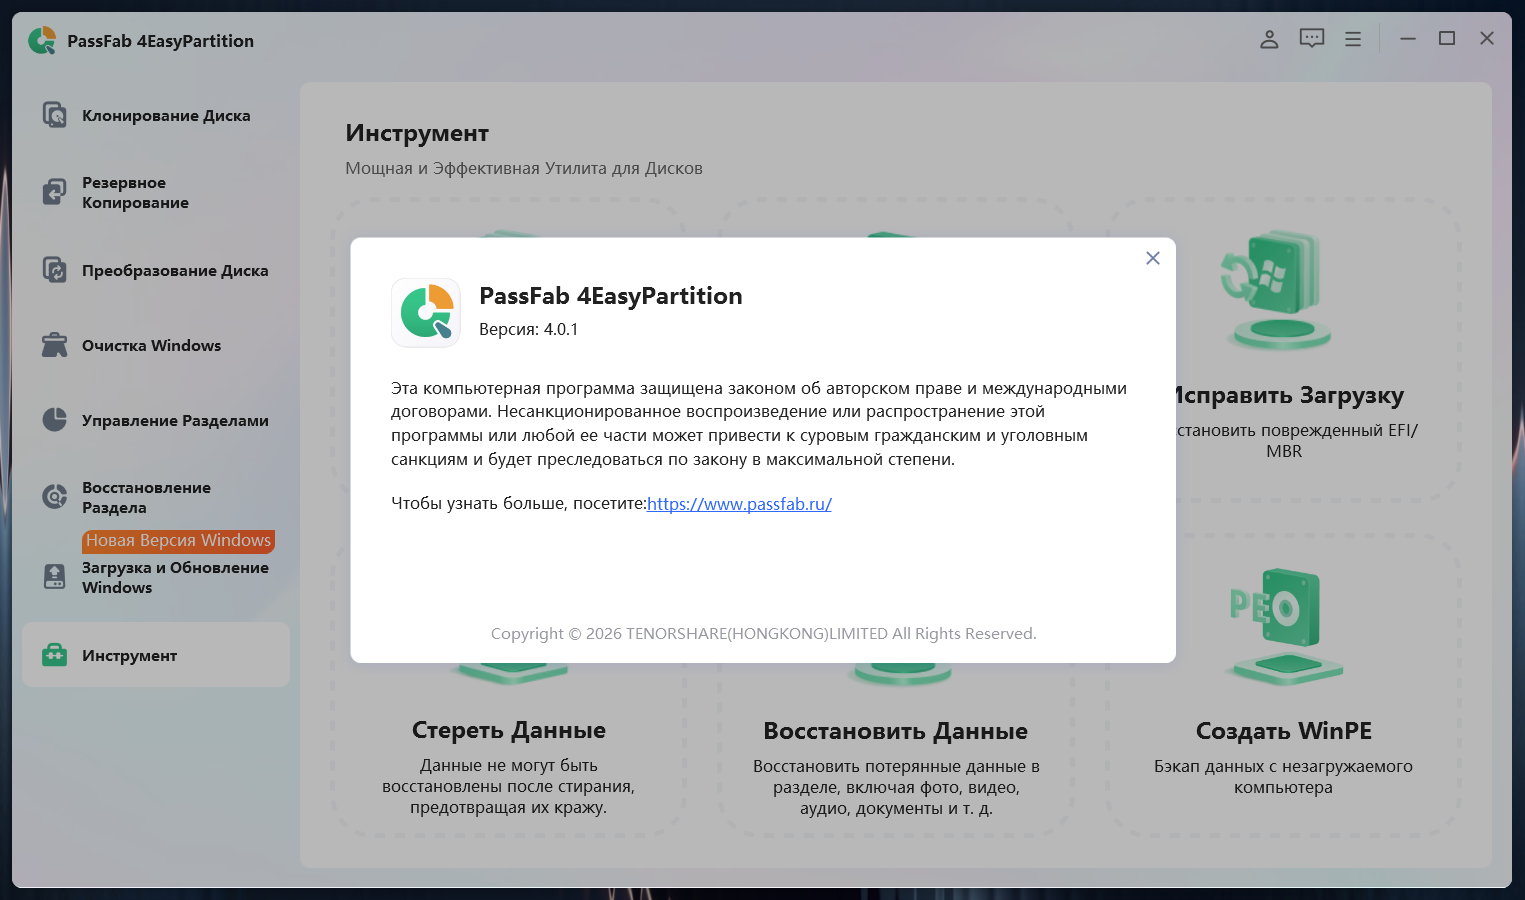Click the disk clone icon in sidebar

coord(55,115)
